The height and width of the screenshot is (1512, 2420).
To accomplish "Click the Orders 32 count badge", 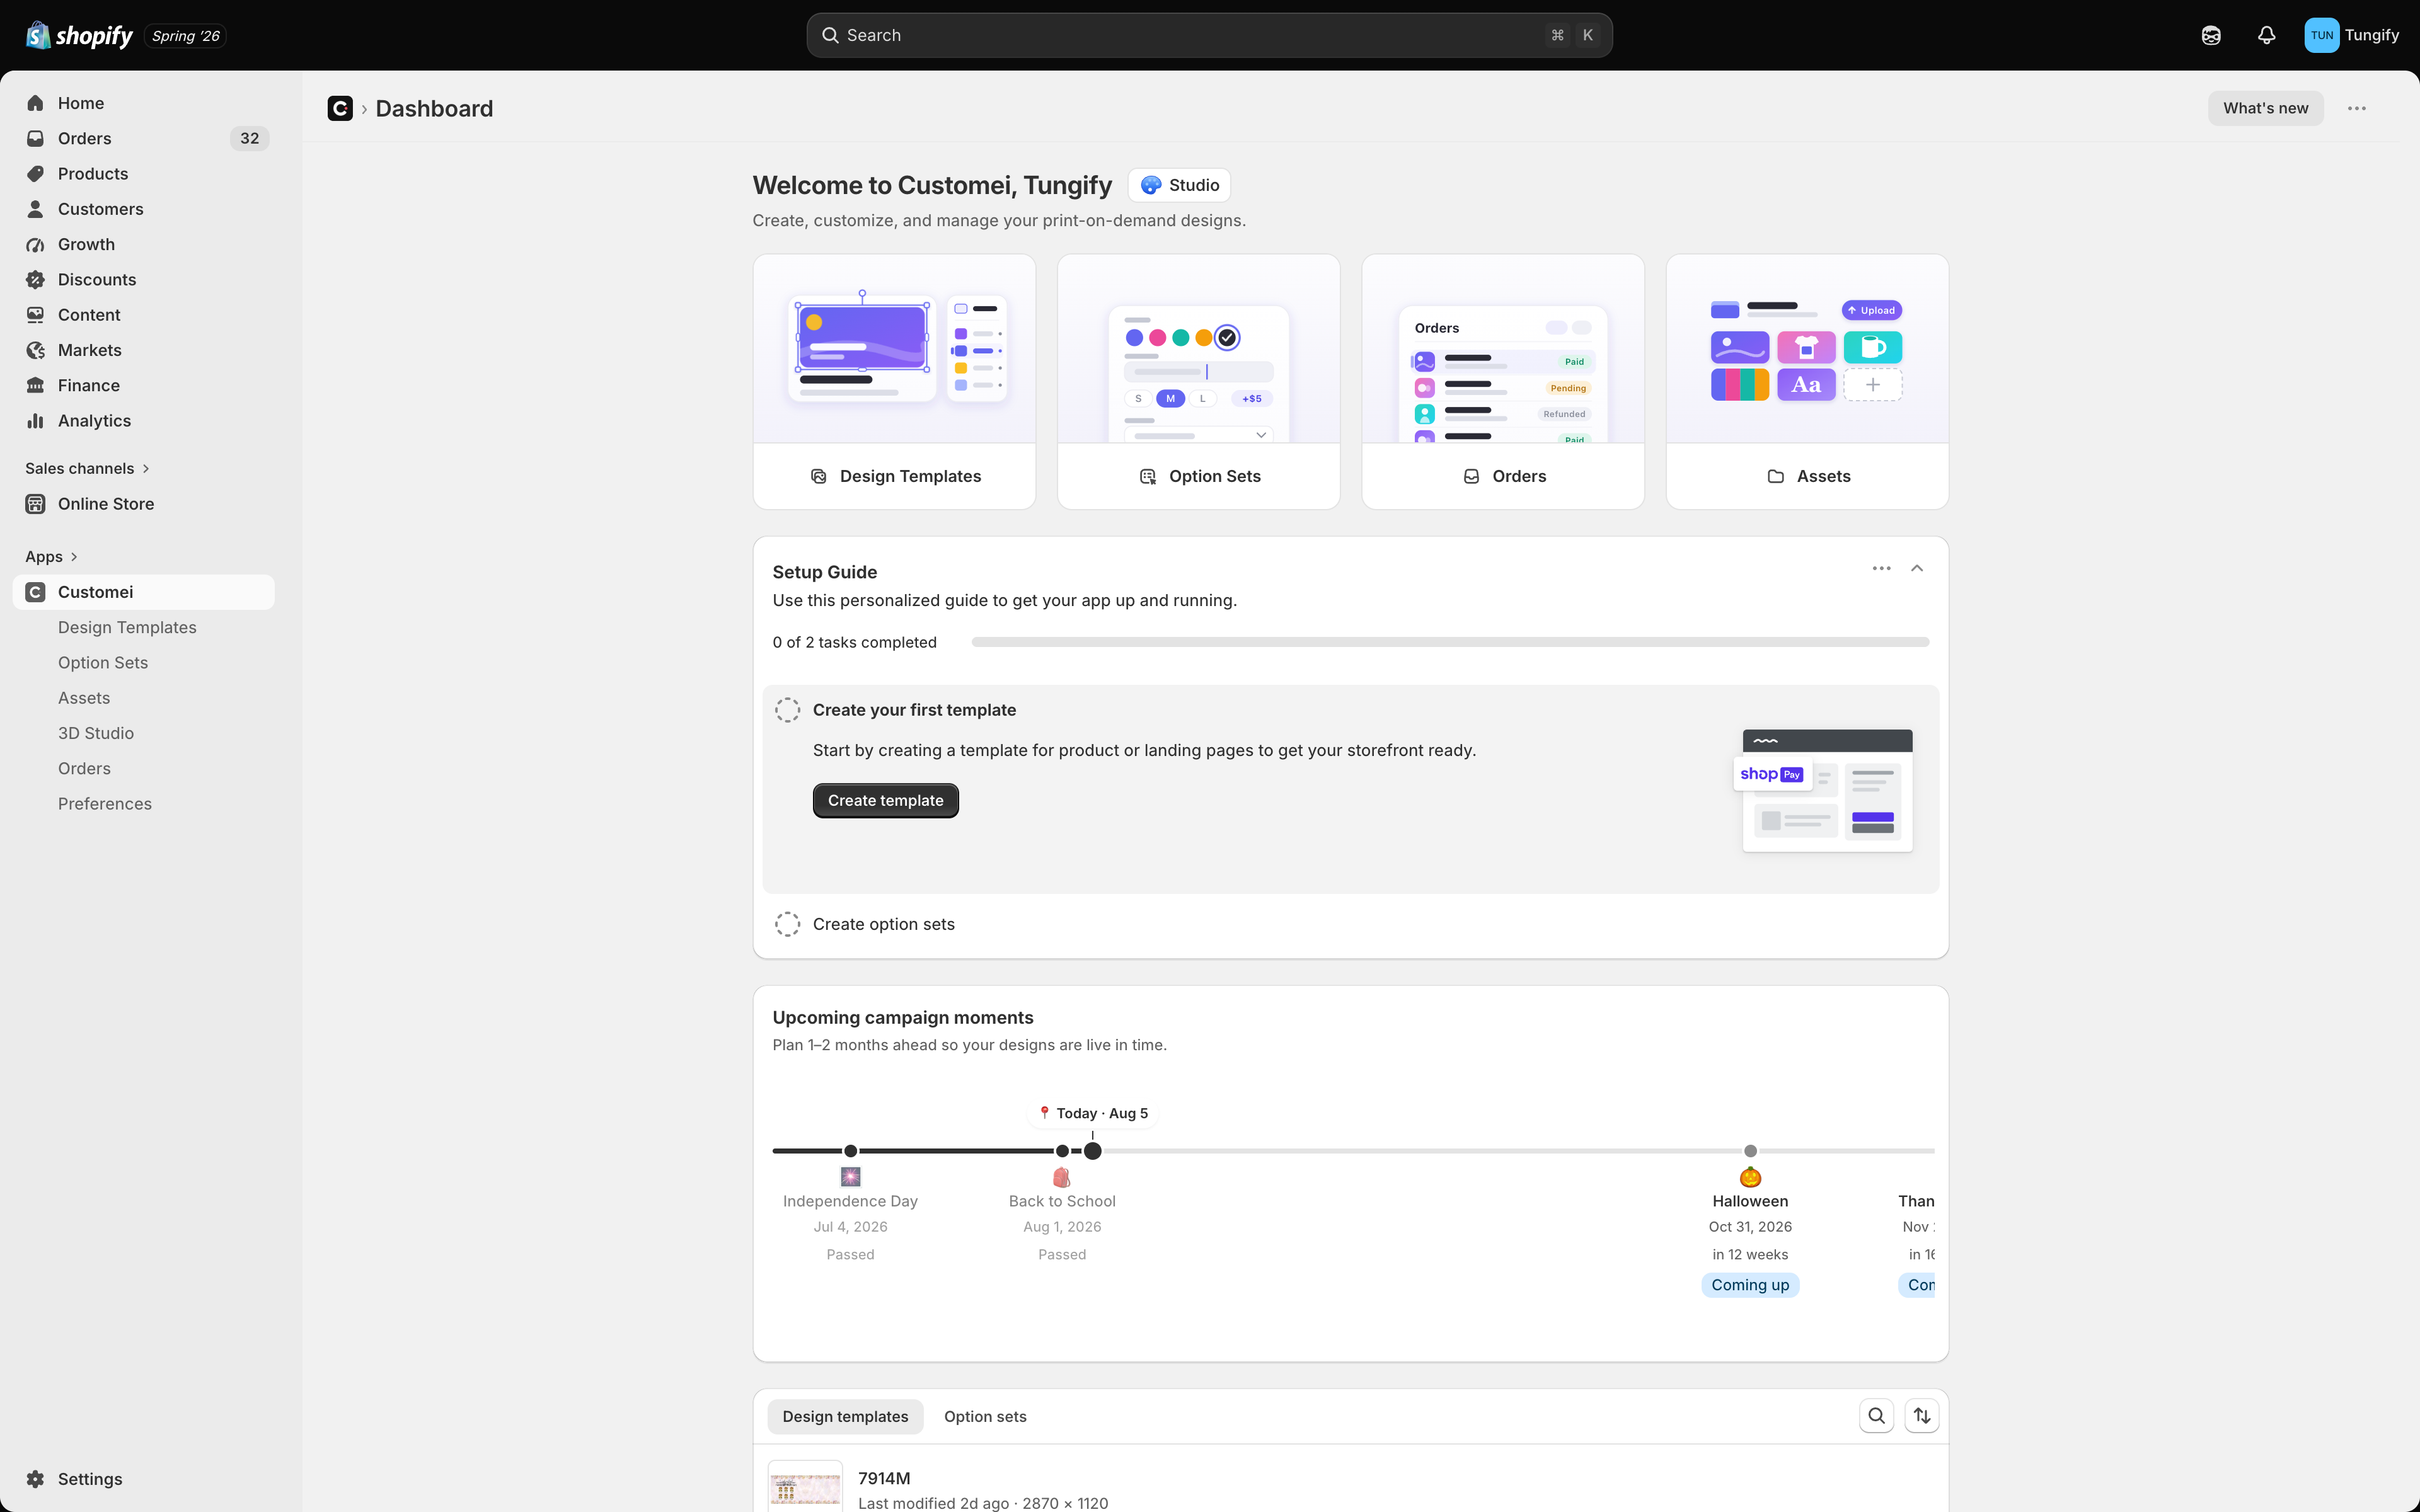I will (x=250, y=138).
